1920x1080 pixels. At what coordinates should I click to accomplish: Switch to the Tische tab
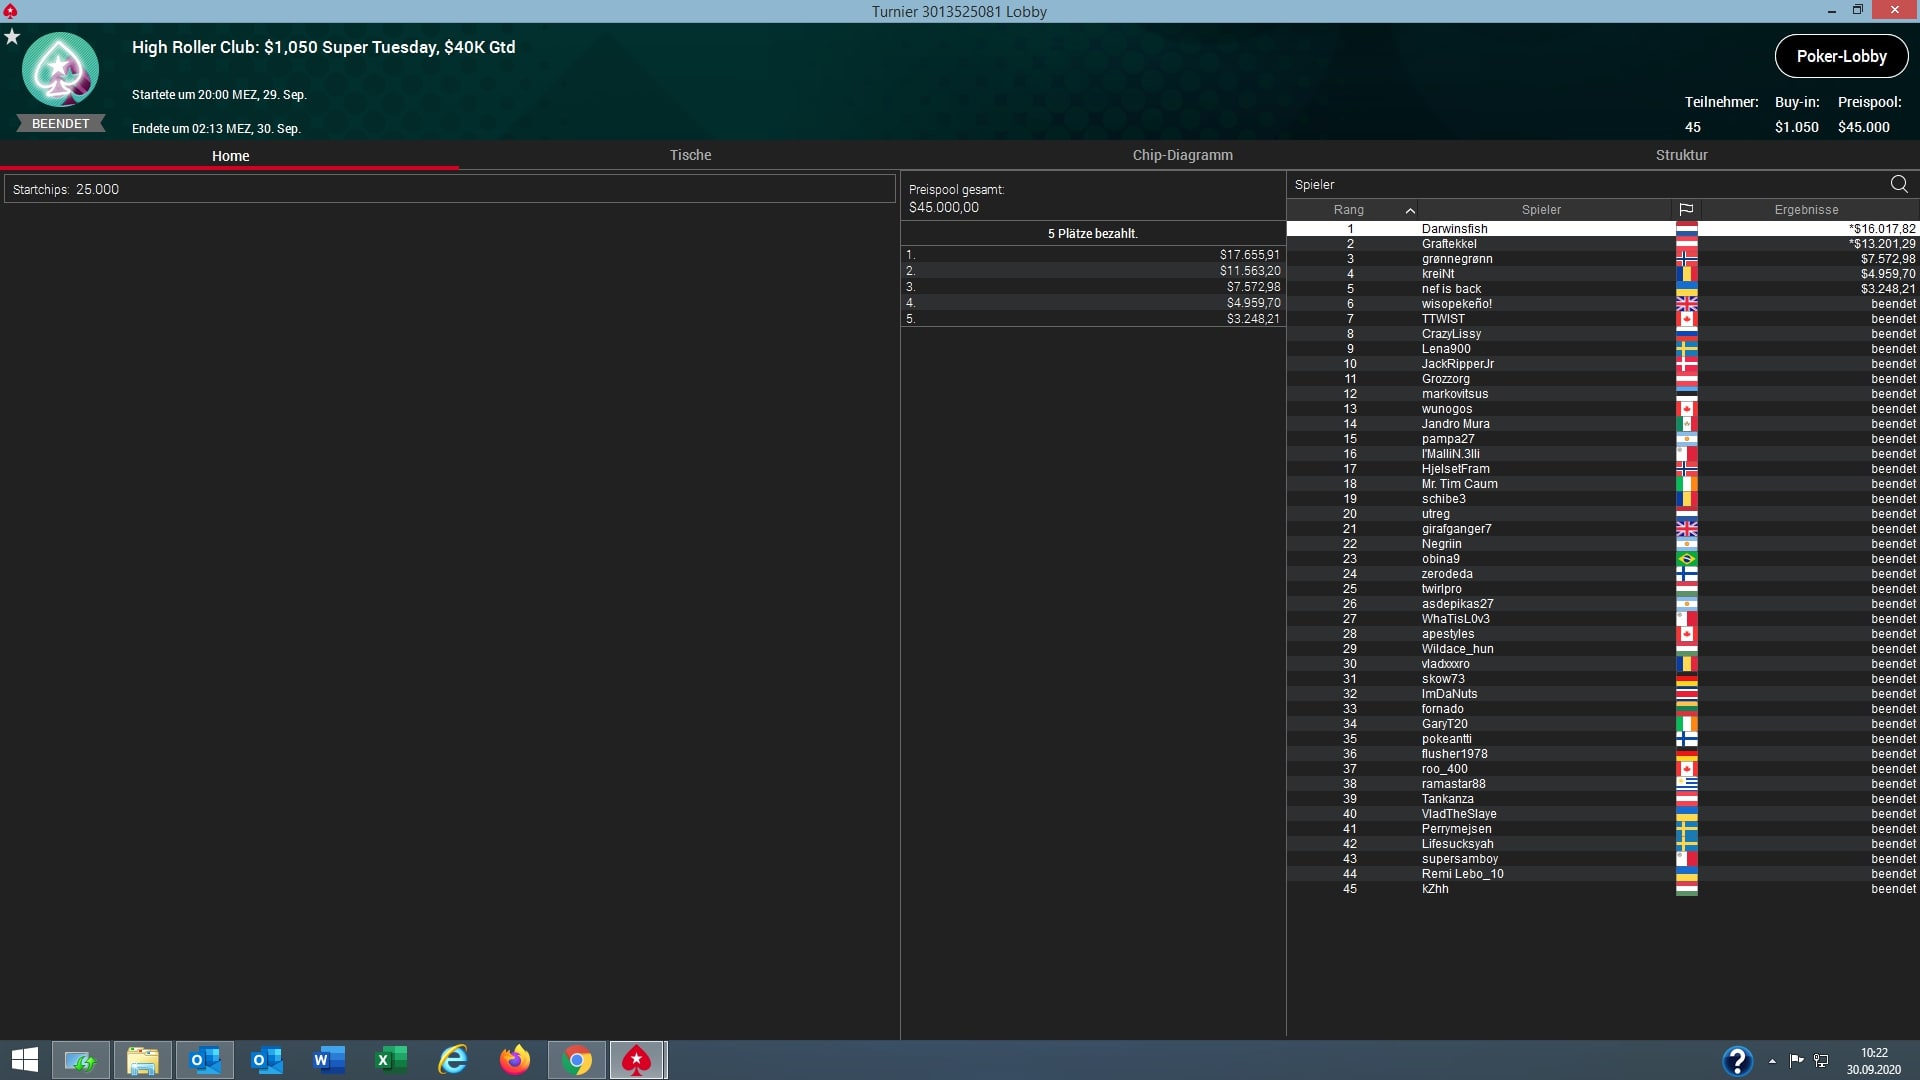[690, 155]
